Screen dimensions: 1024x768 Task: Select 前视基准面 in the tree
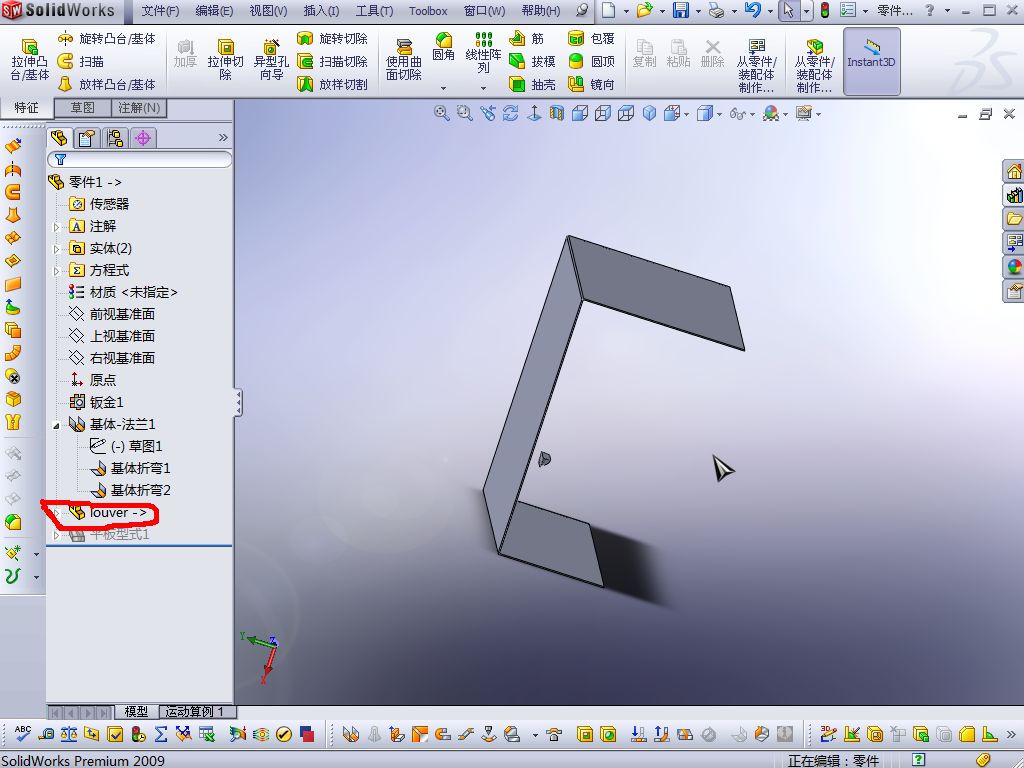112,314
